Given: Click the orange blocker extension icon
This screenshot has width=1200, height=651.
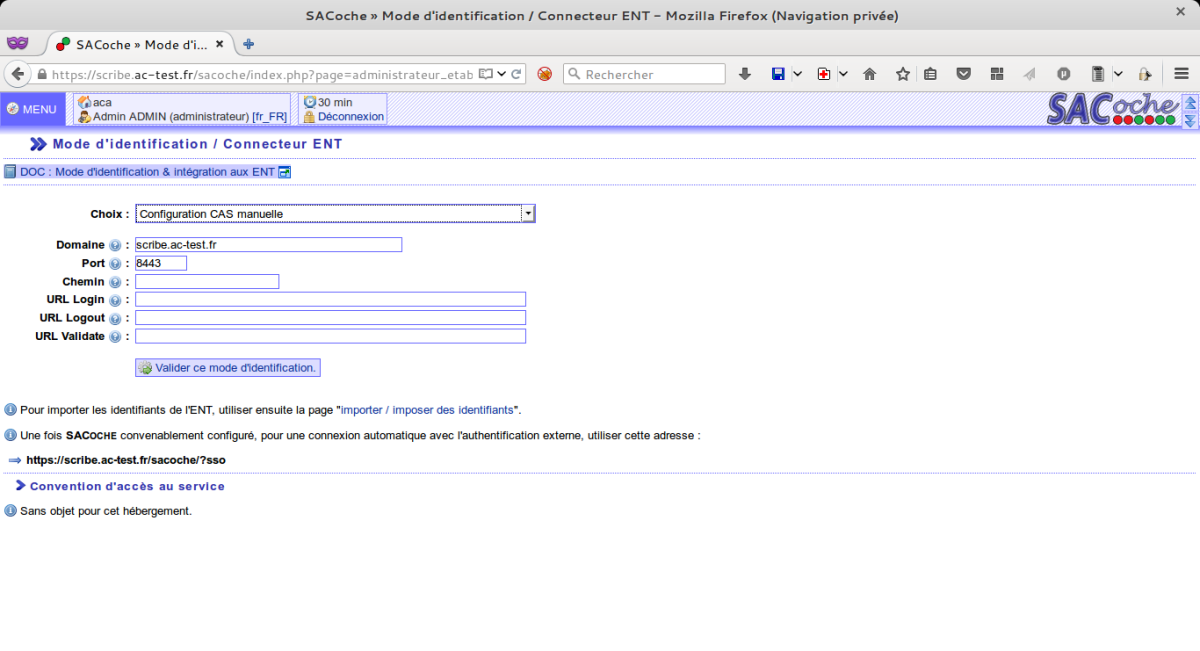Looking at the screenshot, I should point(545,74).
